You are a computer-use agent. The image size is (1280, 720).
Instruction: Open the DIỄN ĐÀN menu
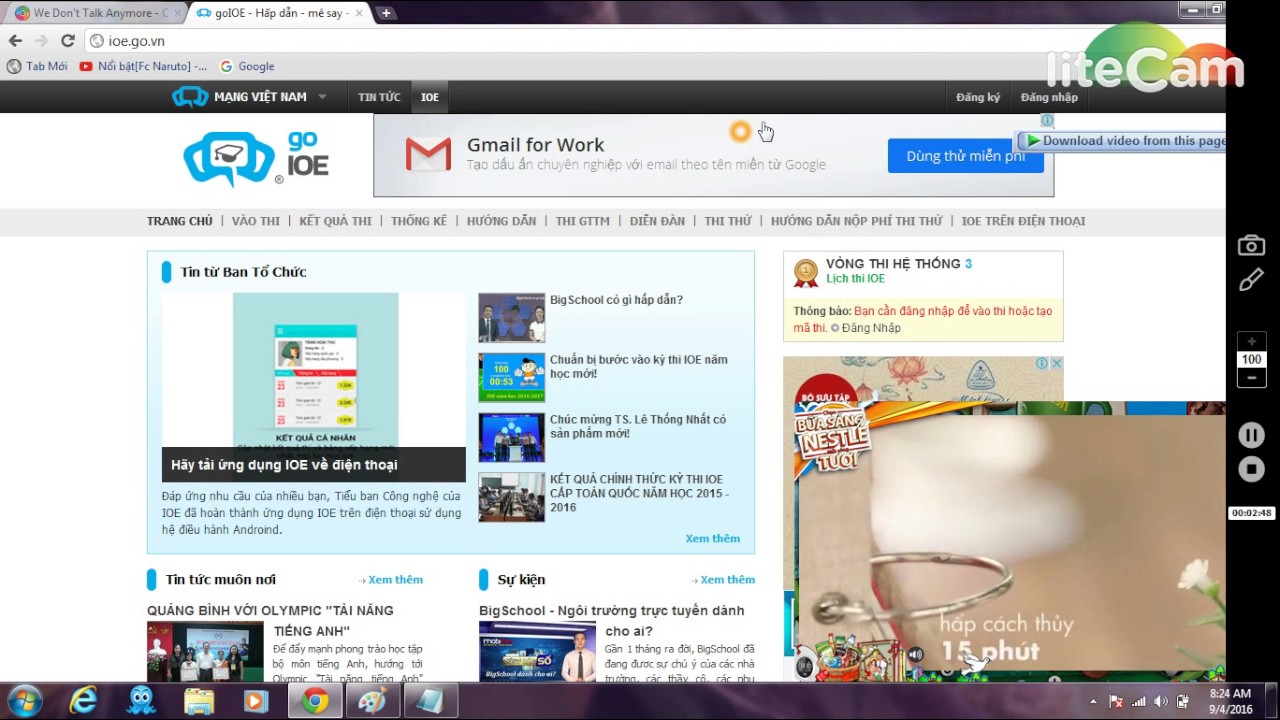(x=657, y=221)
